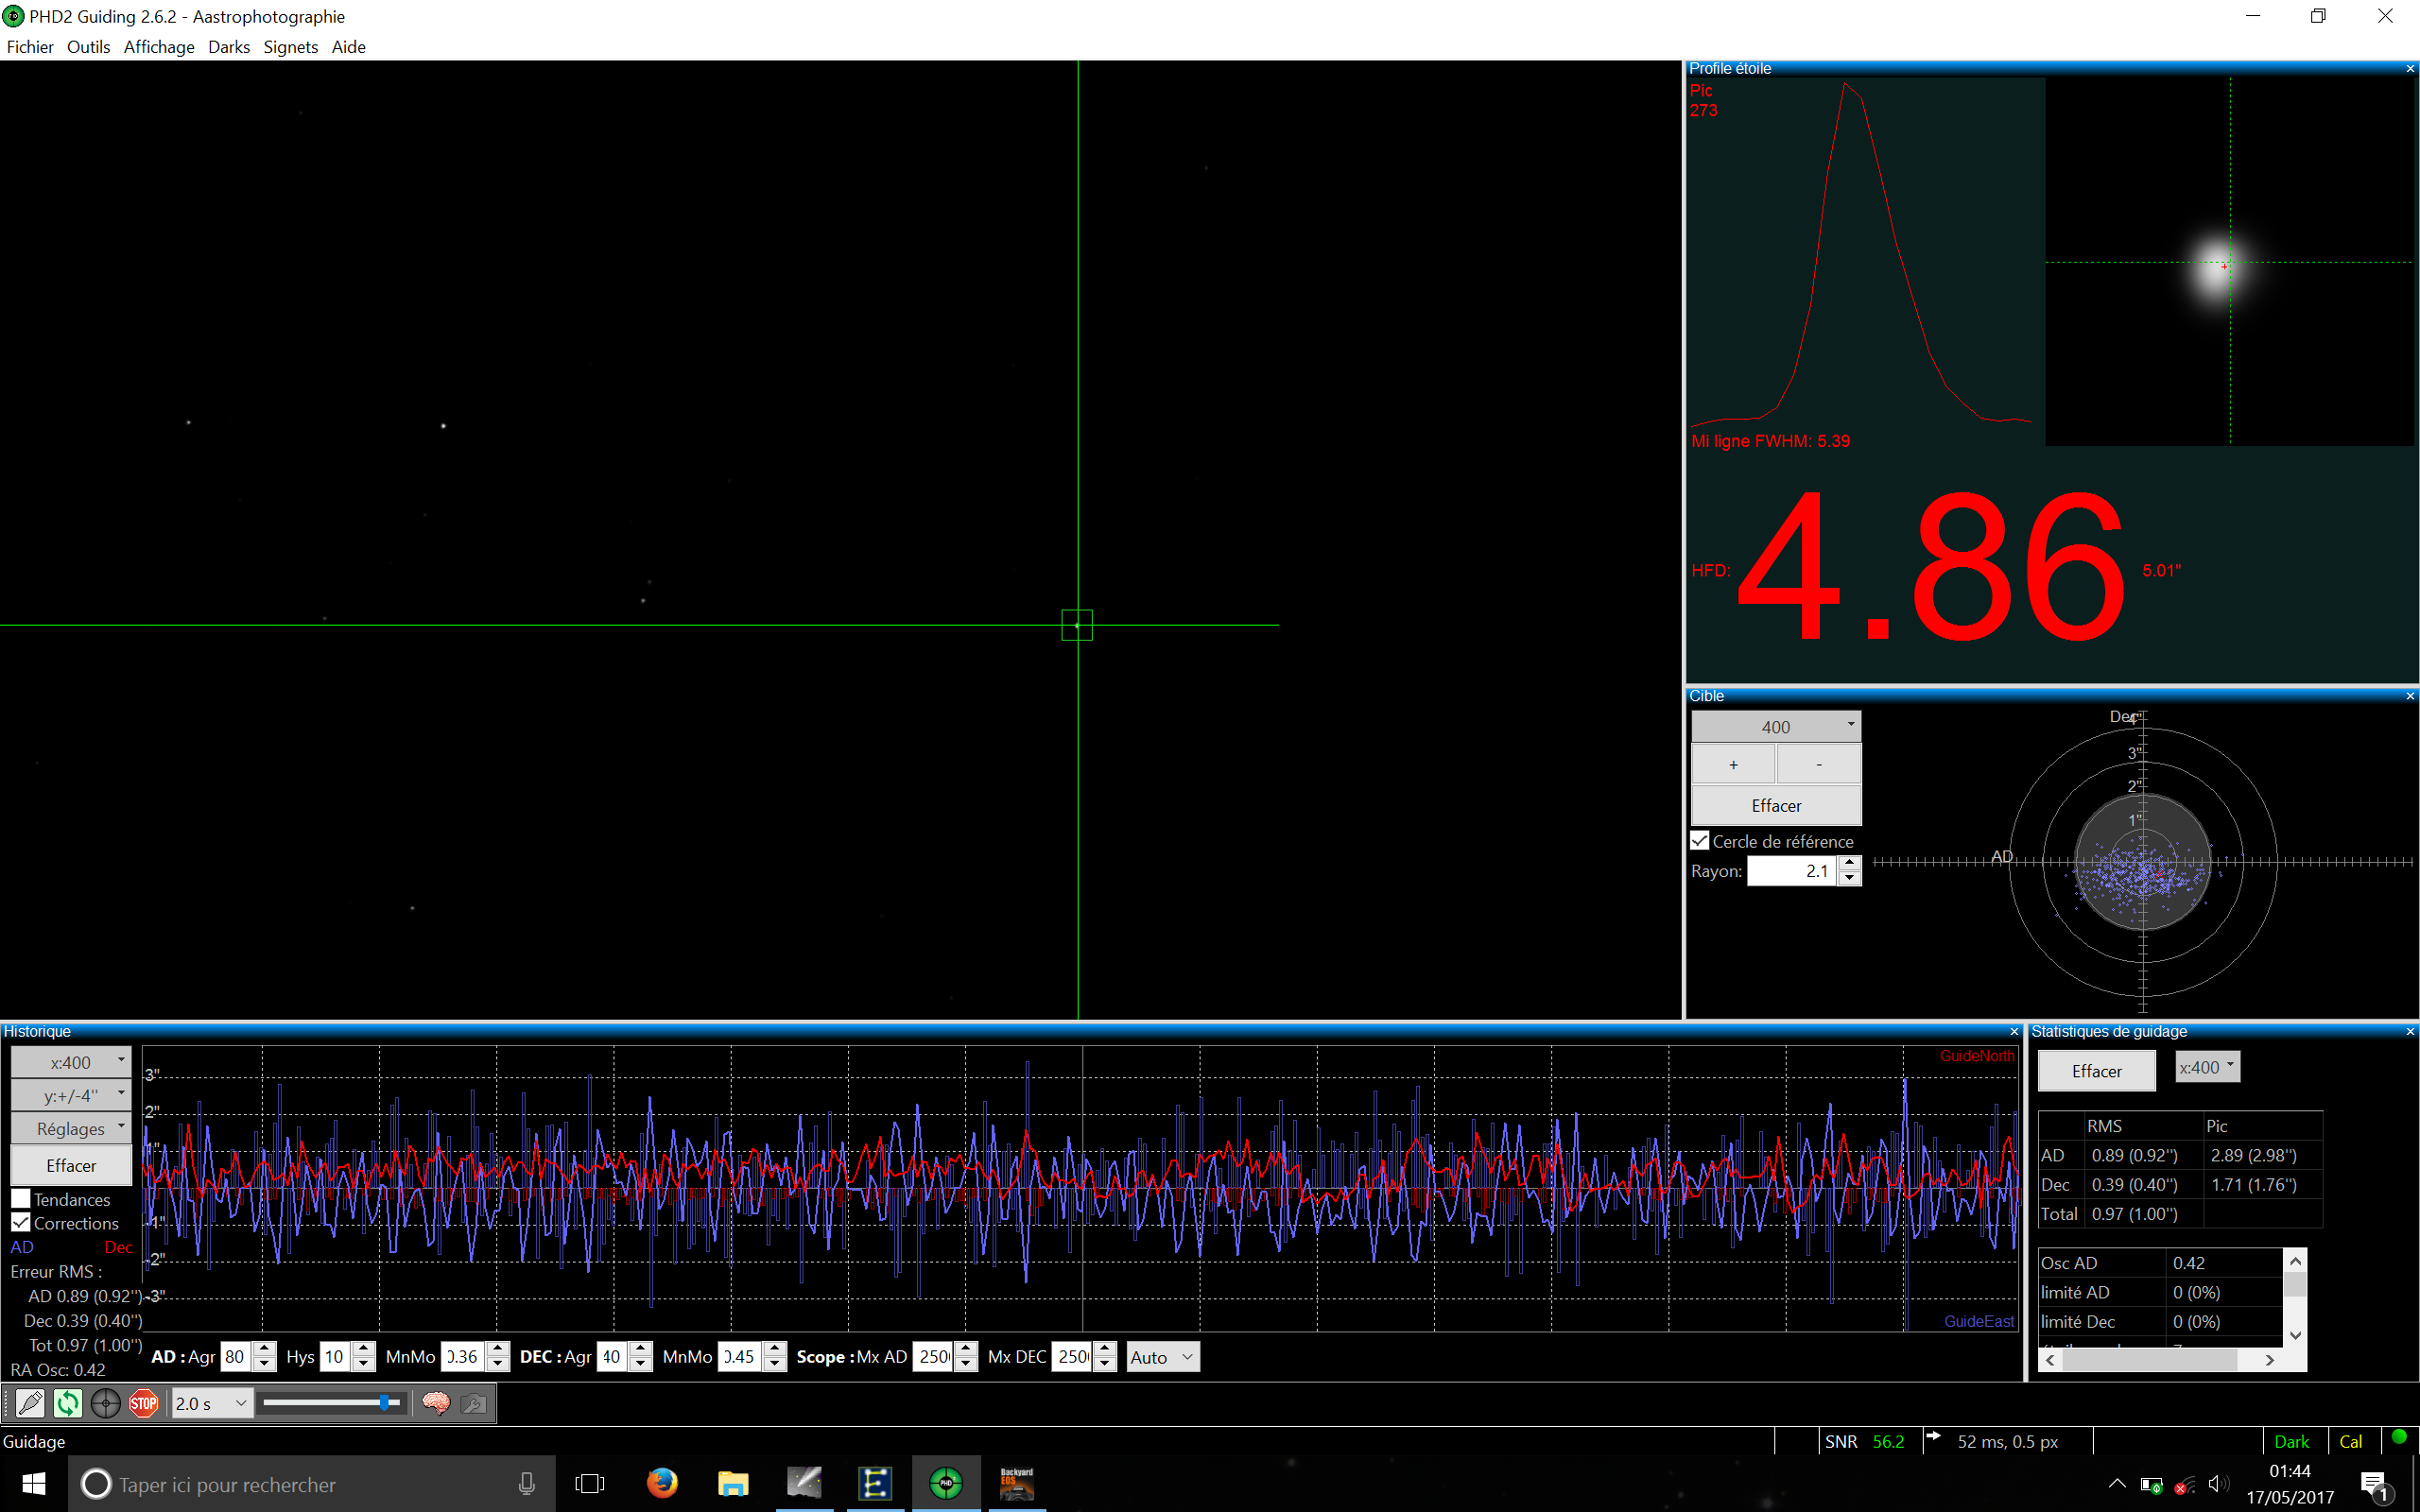The height and width of the screenshot is (1512, 2420).
Task: Click the green loop exposures icon
Action: [67, 1403]
